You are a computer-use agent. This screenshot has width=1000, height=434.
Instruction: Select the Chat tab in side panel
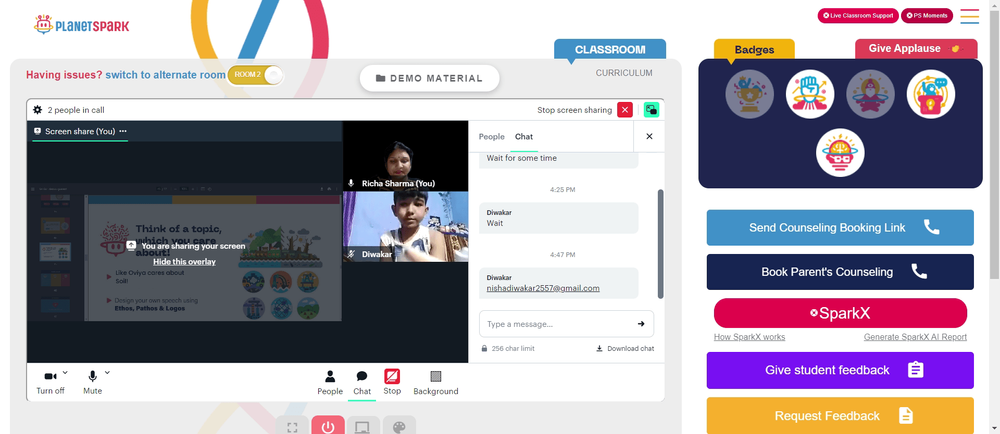click(524, 136)
